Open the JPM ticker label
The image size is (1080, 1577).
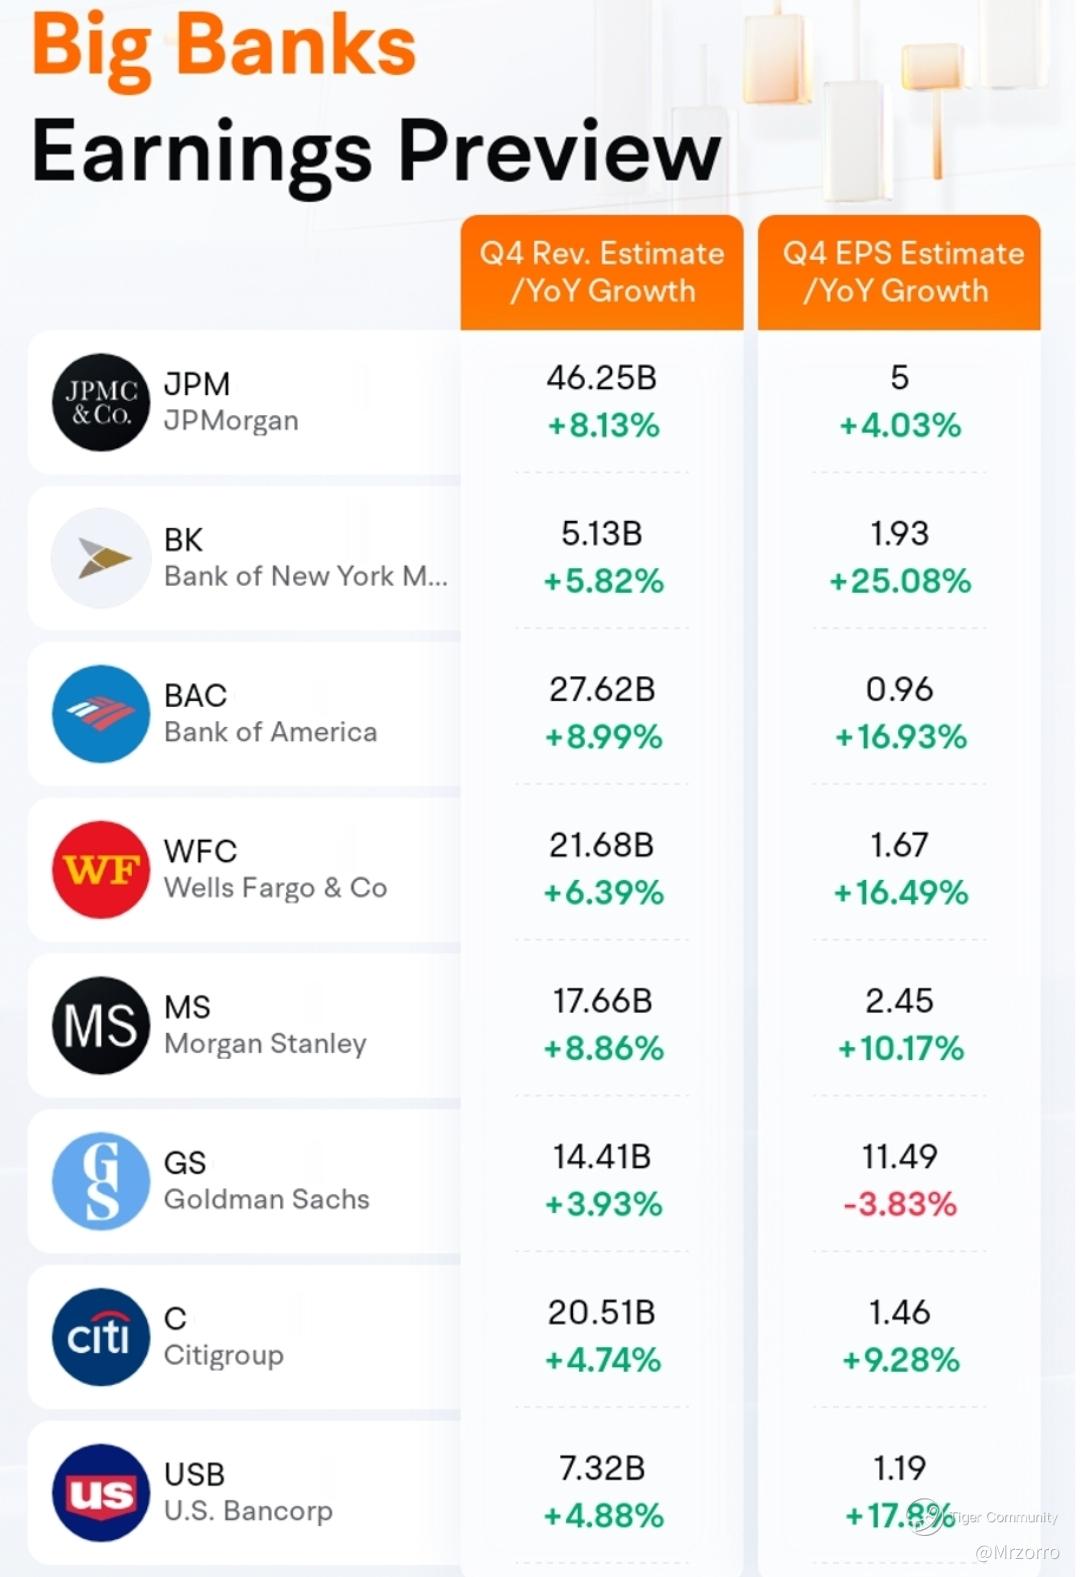click(x=197, y=384)
